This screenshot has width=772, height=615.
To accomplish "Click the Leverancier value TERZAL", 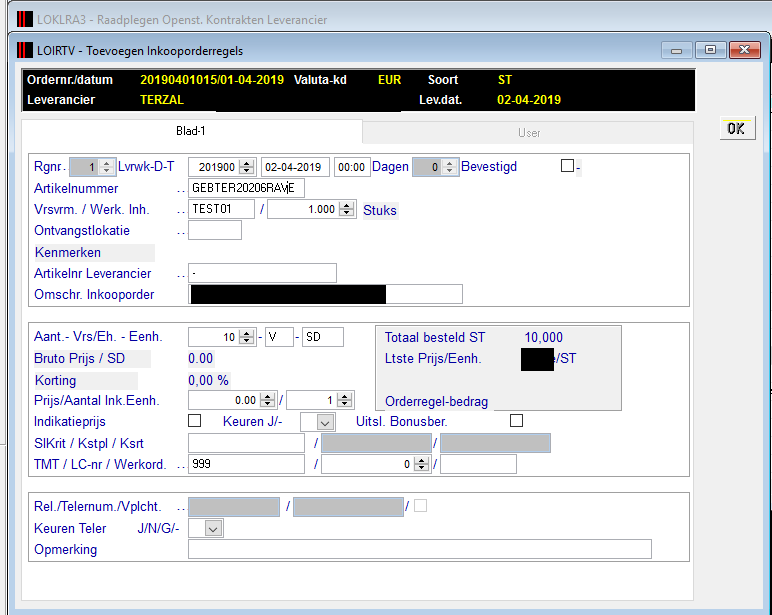I will (x=161, y=100).
